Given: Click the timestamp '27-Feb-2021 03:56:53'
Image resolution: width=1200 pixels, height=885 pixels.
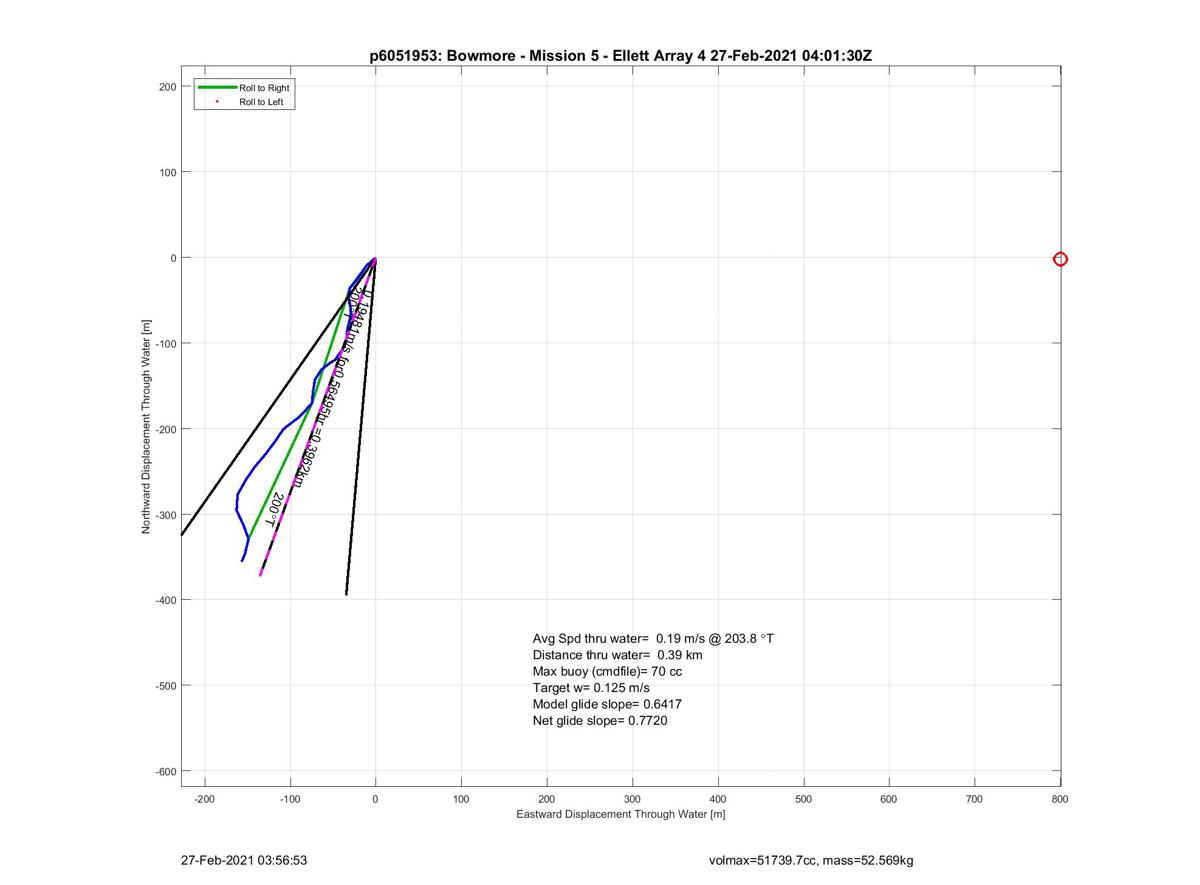Looking at the screenshot, I should tap(244, 860).
